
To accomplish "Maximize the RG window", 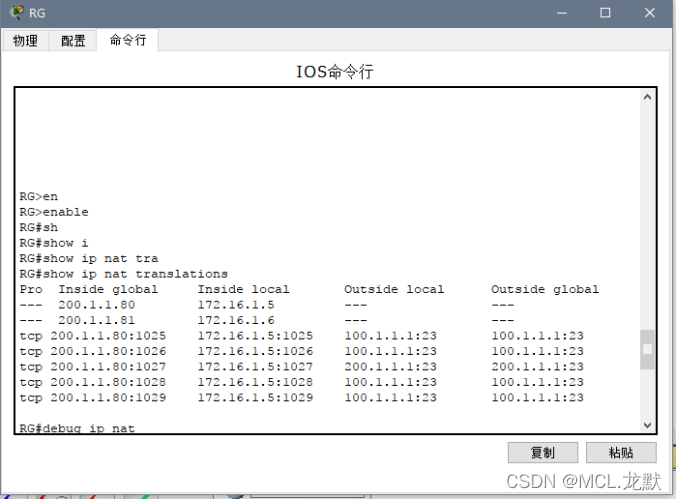I will pos(605,13).
